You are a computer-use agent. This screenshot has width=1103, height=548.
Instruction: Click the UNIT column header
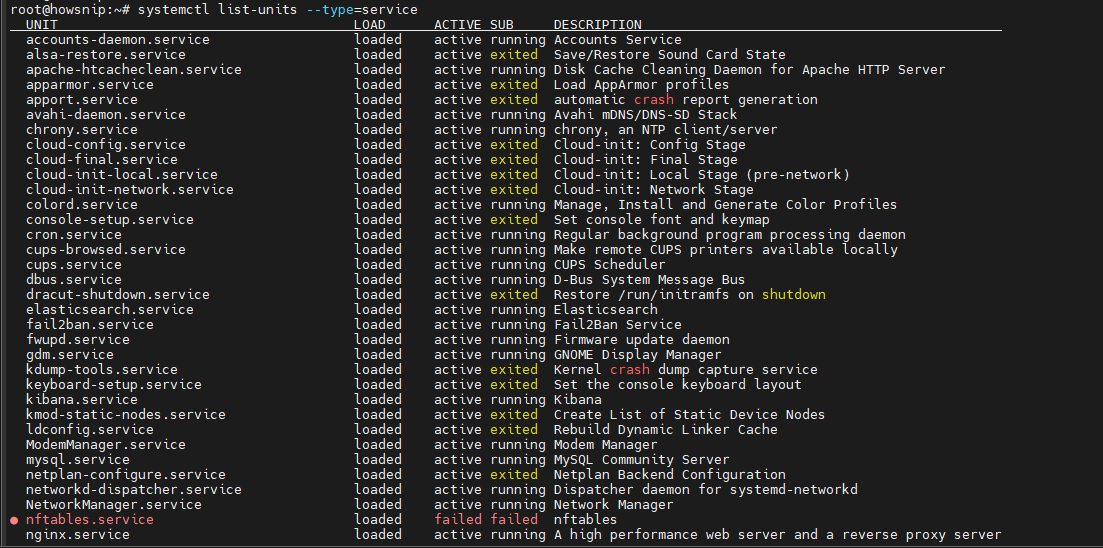coord(42,25)
